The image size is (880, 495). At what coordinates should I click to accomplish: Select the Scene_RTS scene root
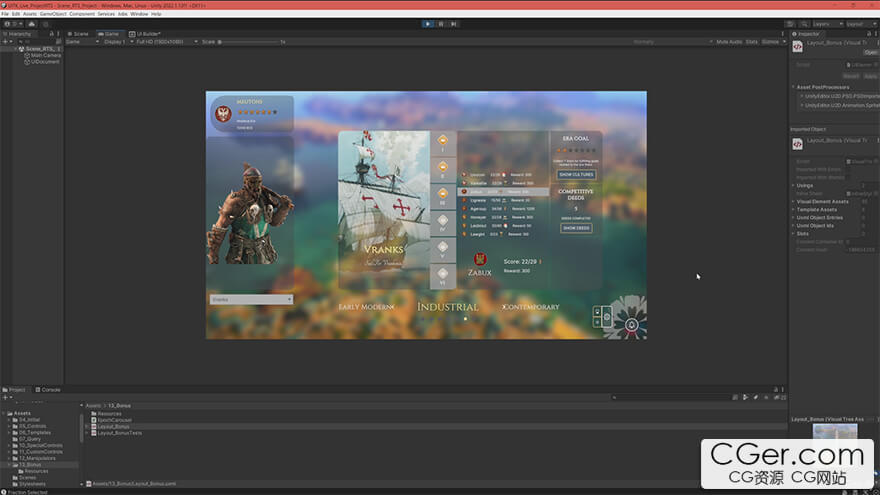[38, 49]
